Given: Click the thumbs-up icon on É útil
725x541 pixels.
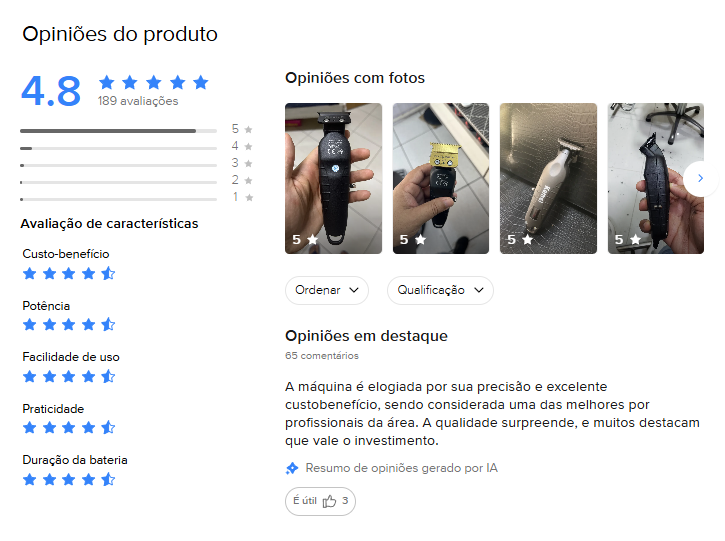Looking at the screenshot, I should point(329,501).
